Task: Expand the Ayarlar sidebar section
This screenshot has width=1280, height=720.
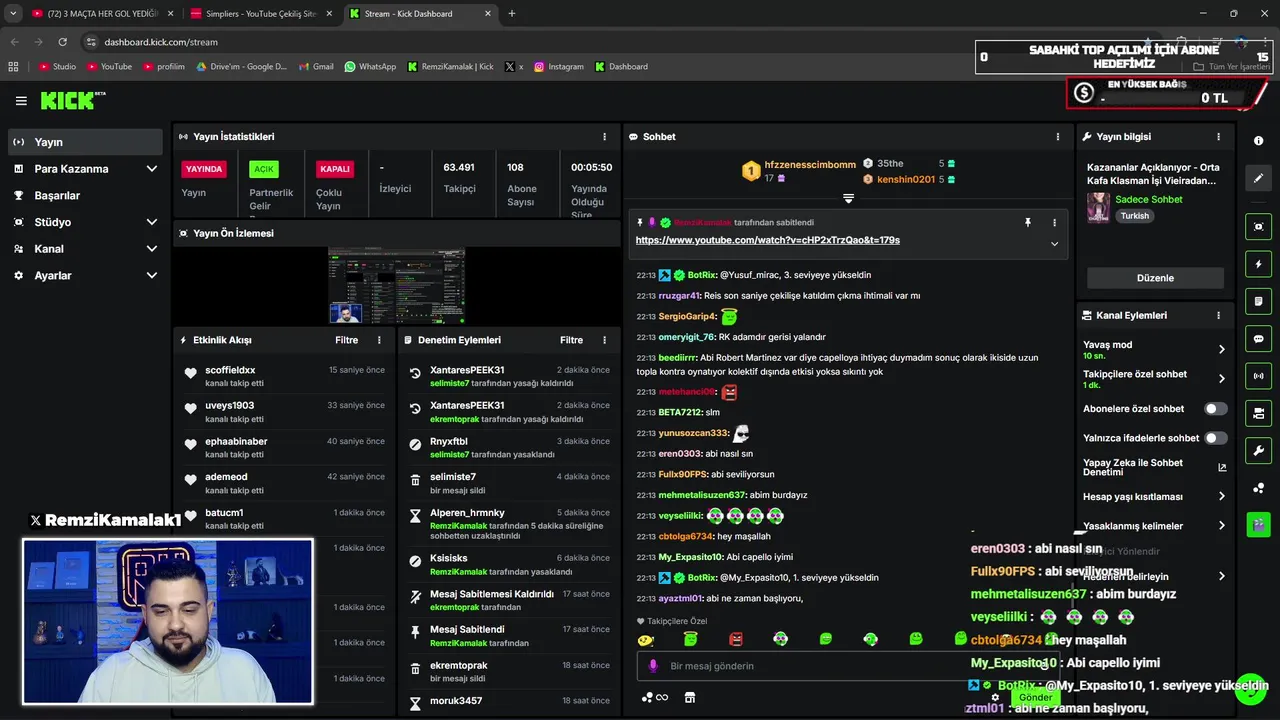Action: [152, 275]
